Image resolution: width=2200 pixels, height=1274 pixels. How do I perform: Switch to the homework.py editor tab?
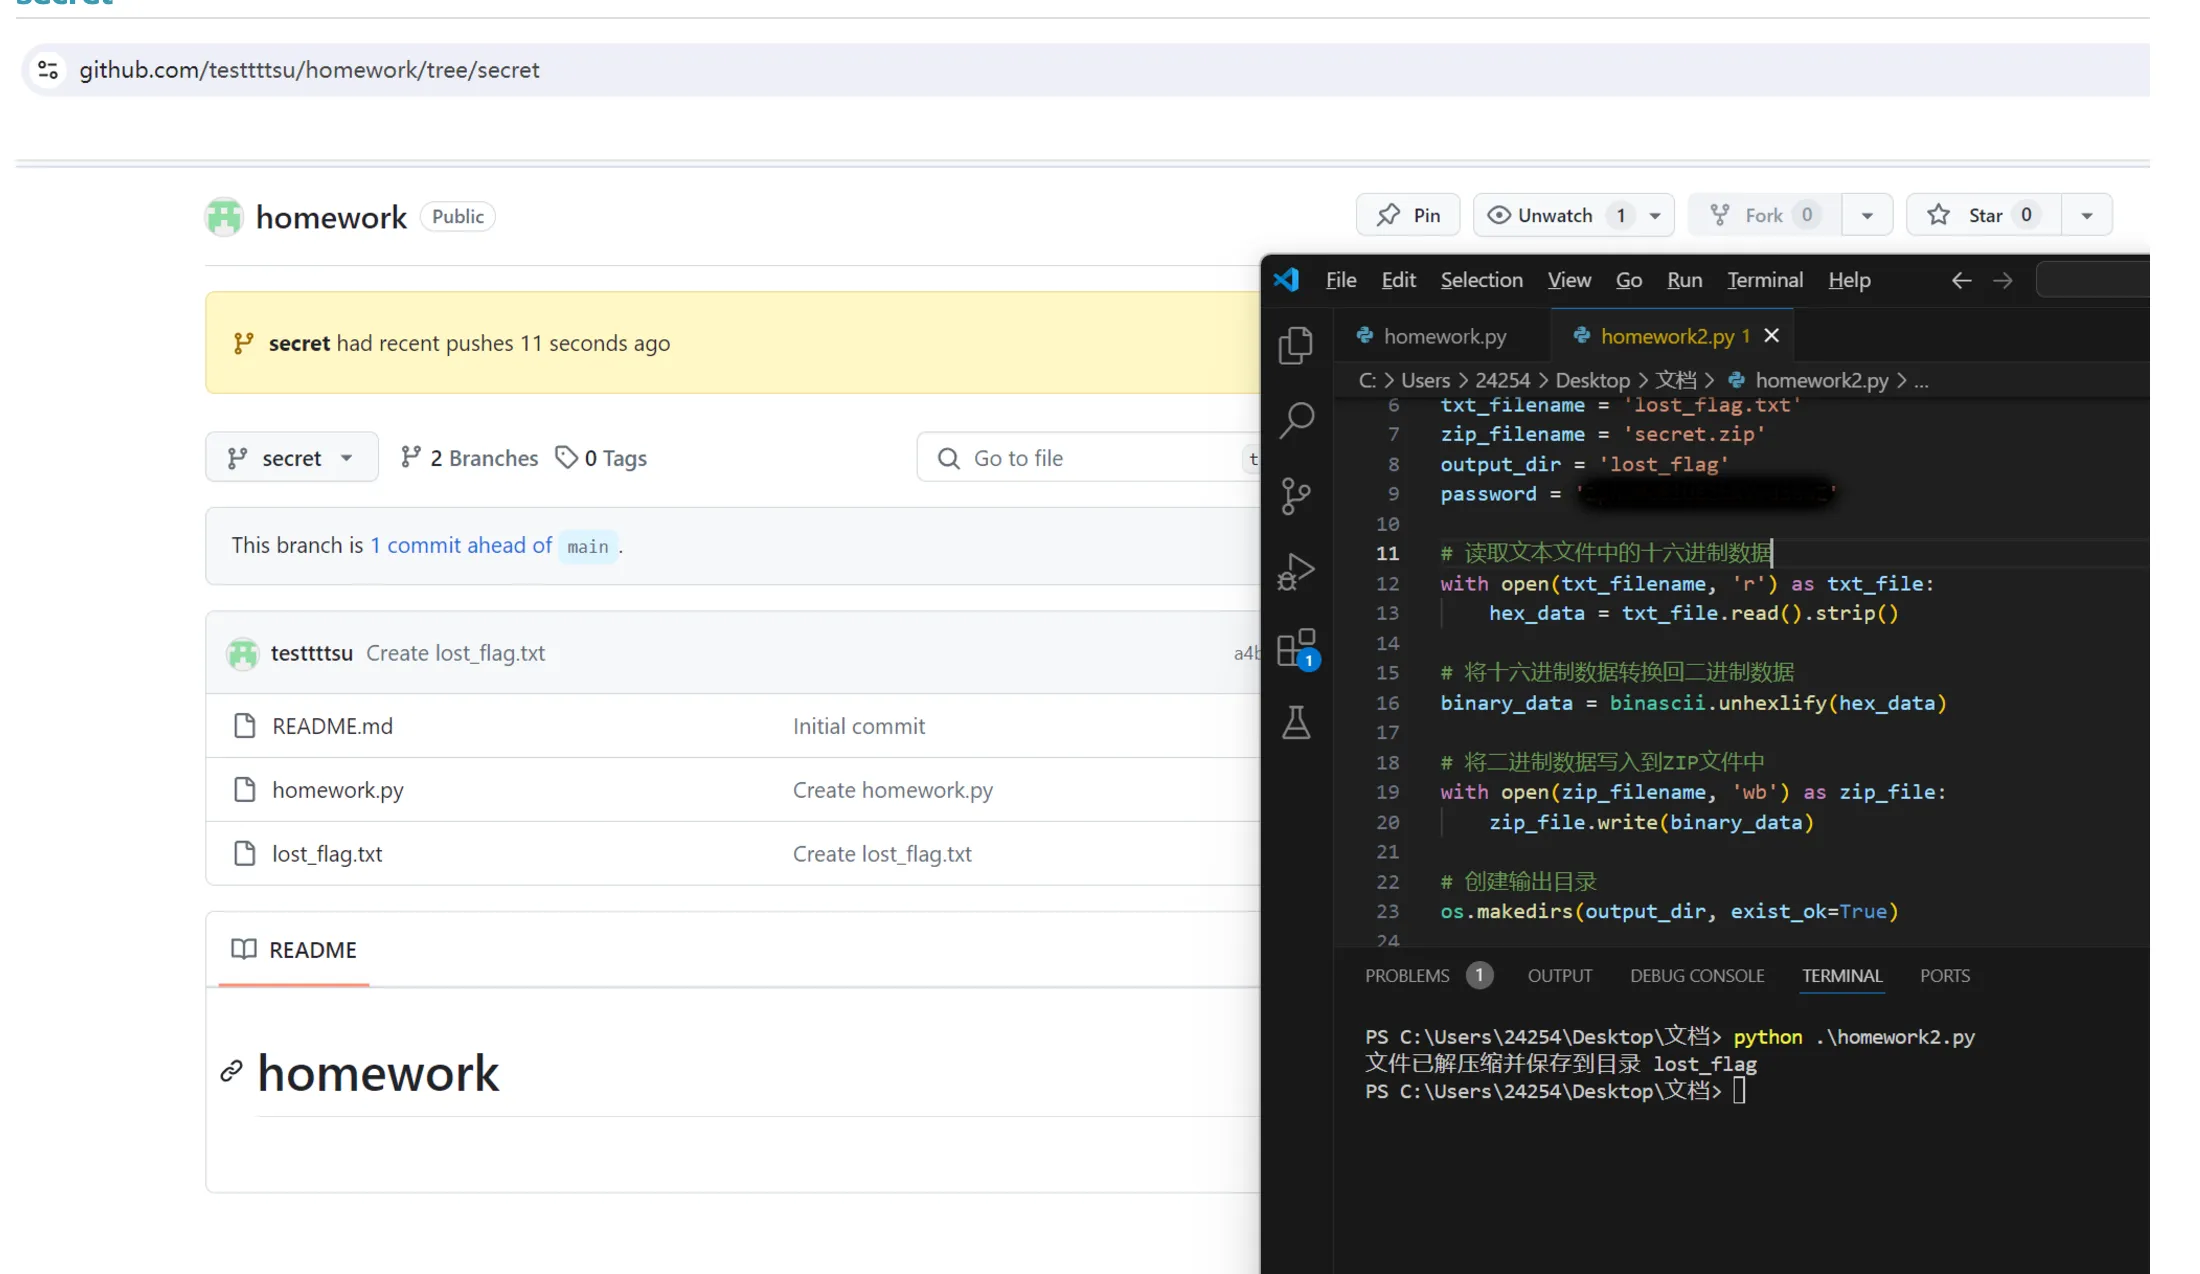pos(1444,336)
